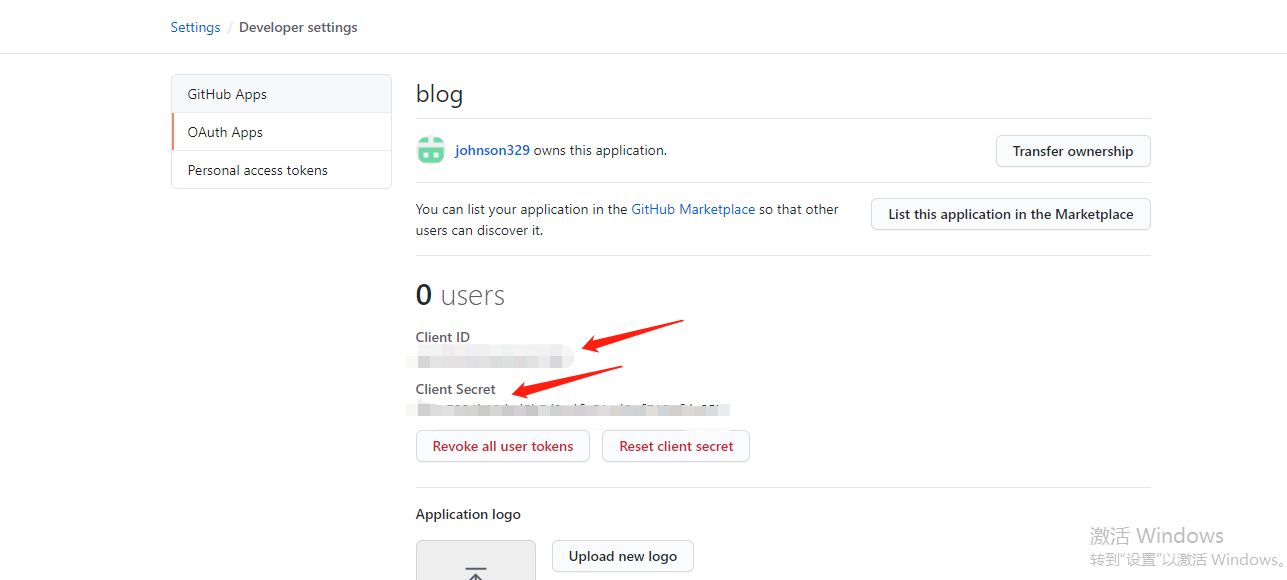
Task: Click the Client Secret label
Action: [455, 389]
